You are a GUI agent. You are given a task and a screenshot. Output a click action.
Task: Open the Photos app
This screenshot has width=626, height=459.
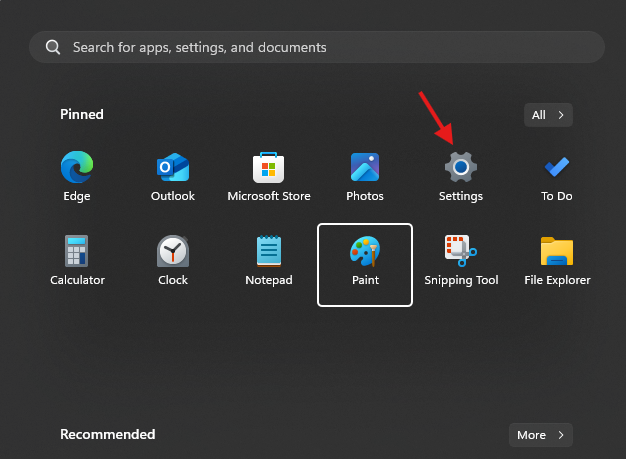pyautogui.click(x=365, y=167)
